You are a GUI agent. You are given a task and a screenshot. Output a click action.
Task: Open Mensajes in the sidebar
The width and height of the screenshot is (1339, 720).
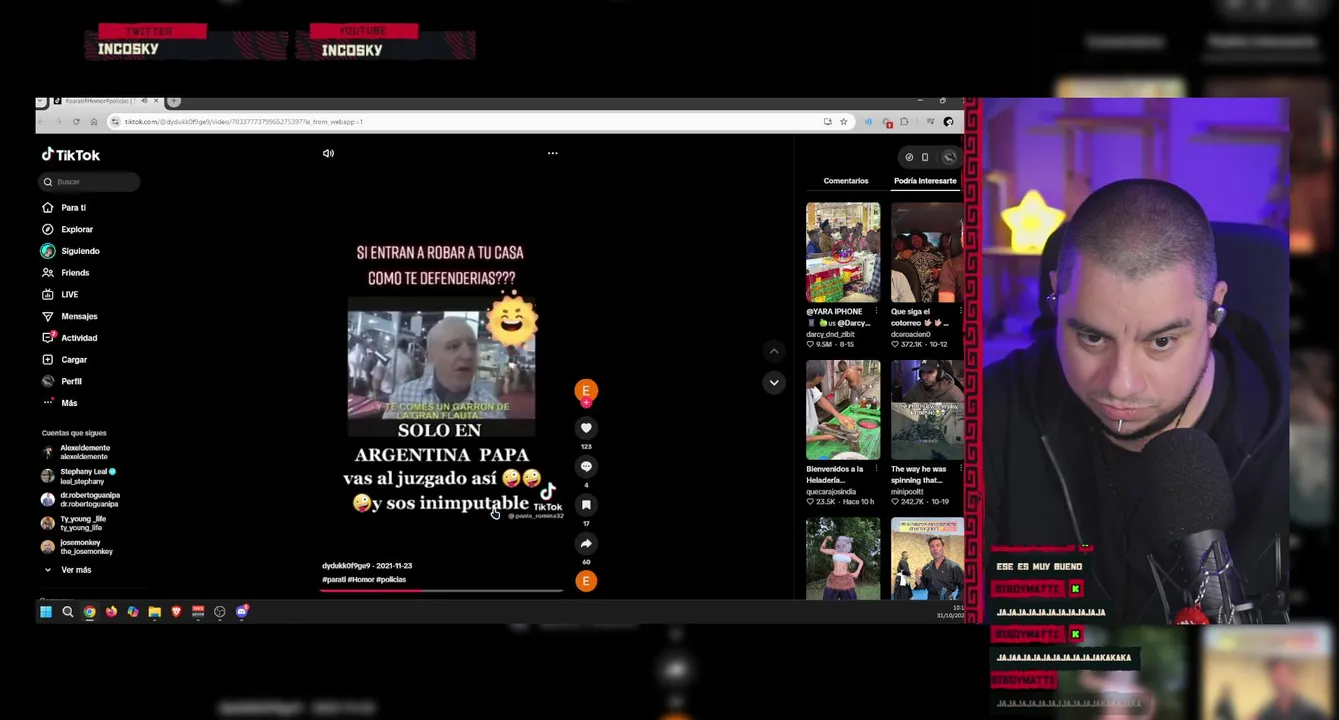coord(69,316)
